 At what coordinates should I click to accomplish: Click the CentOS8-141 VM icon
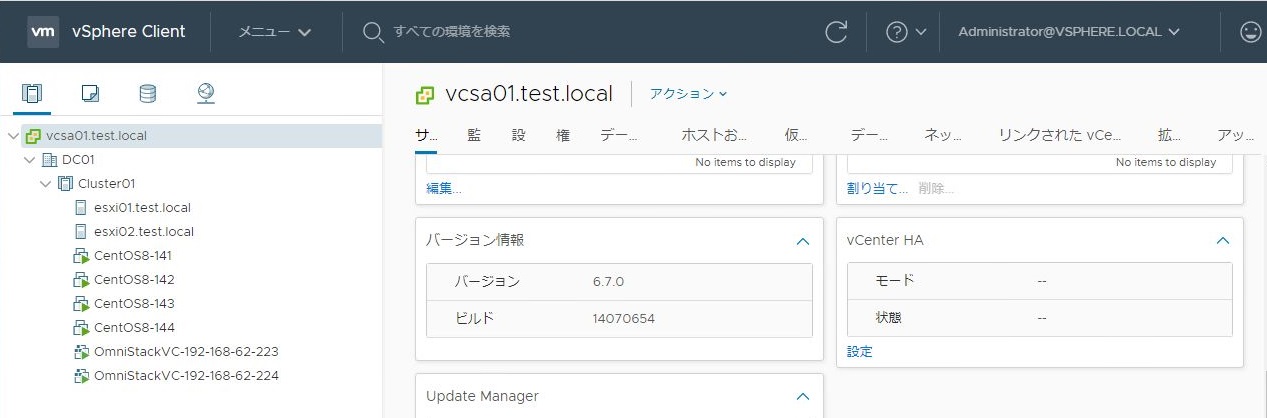tap(82, 256)
